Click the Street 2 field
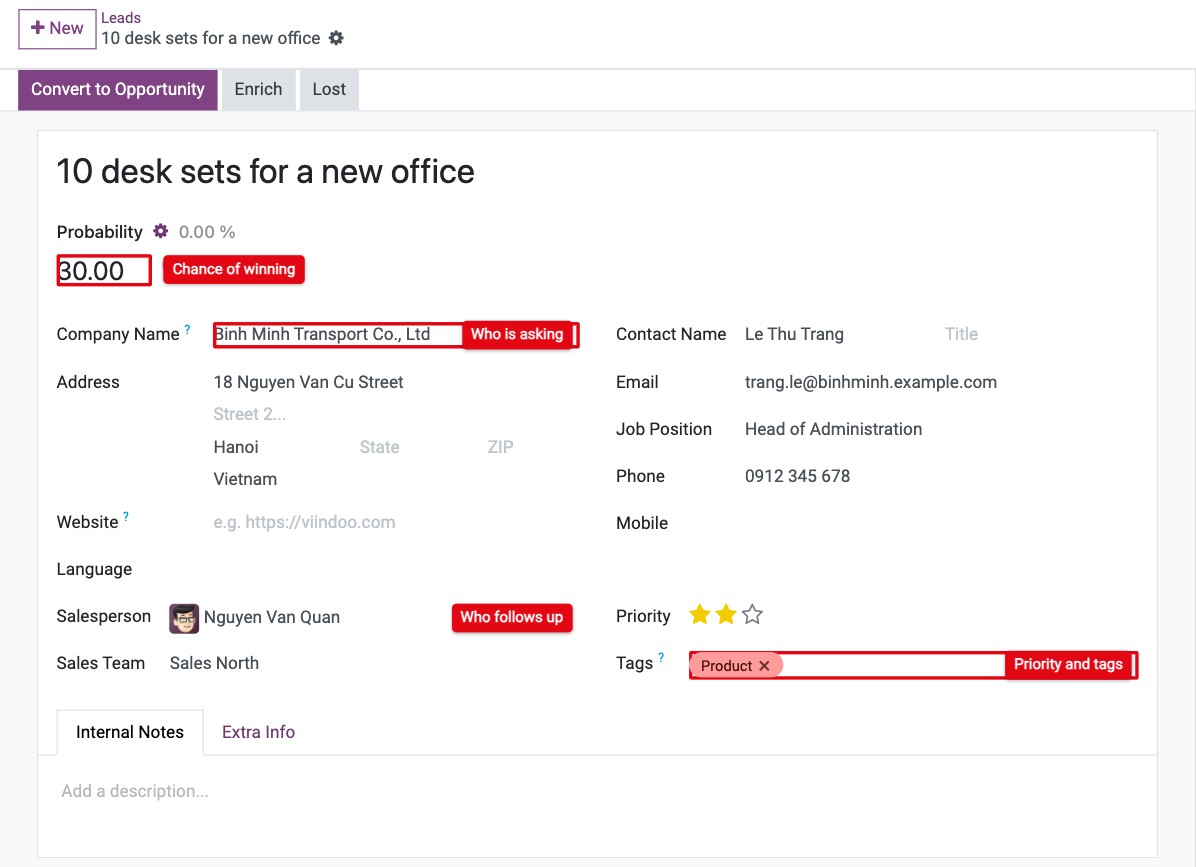The image size is (1196, 867). (x=395, y=414)
